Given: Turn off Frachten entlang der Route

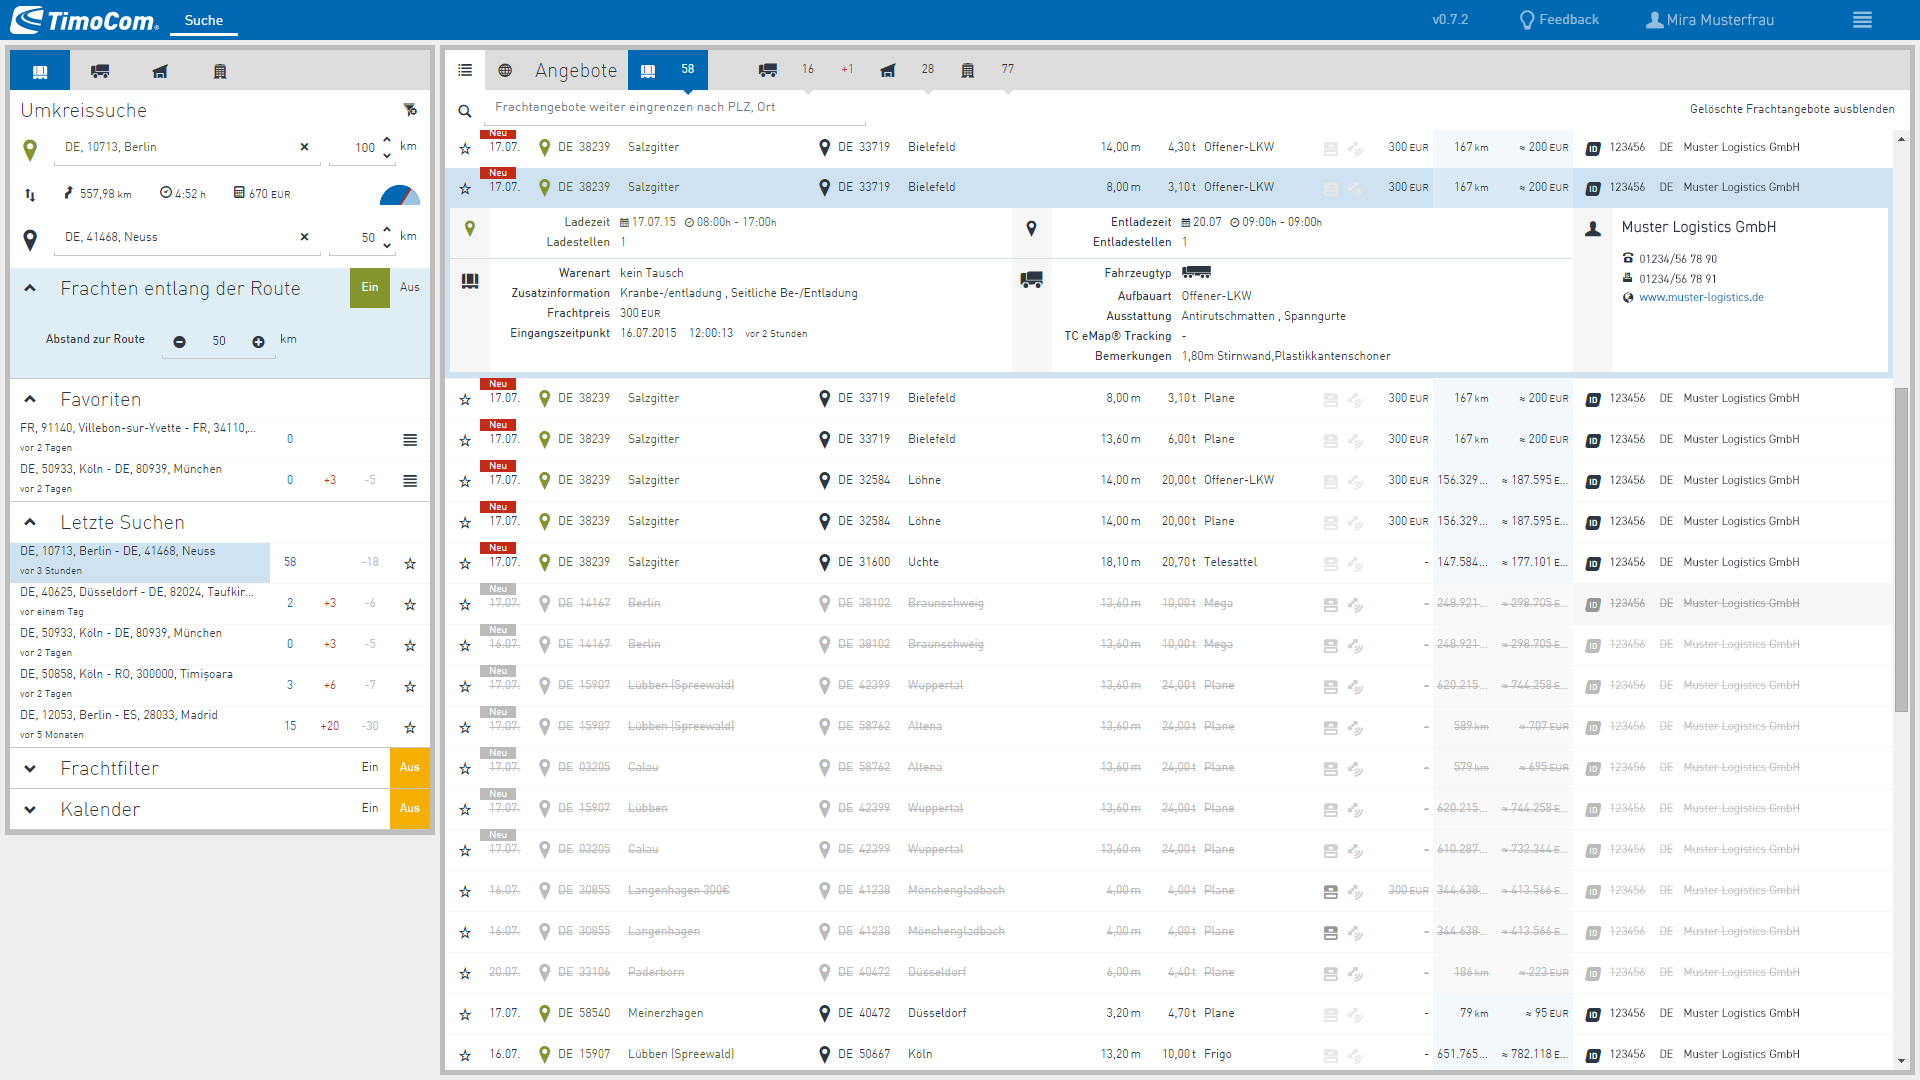Looking at the screenshot, I should pyautogui.click(x=410, y=288).
